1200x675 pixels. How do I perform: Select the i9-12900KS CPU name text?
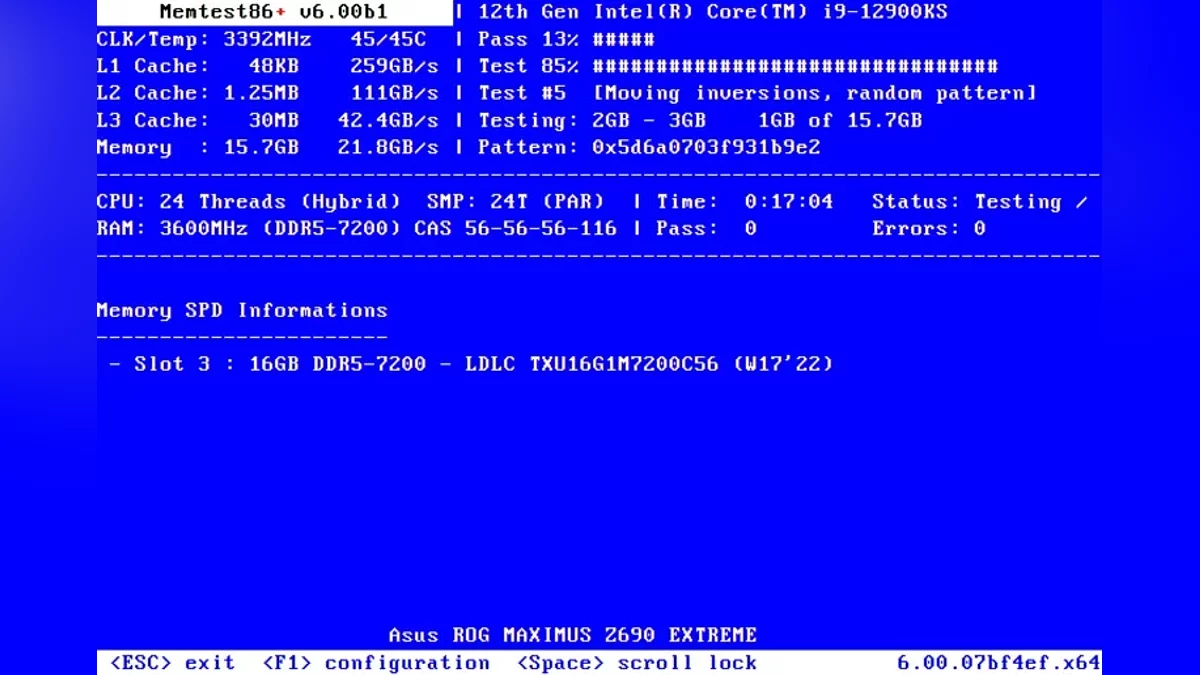coord(883,12)
